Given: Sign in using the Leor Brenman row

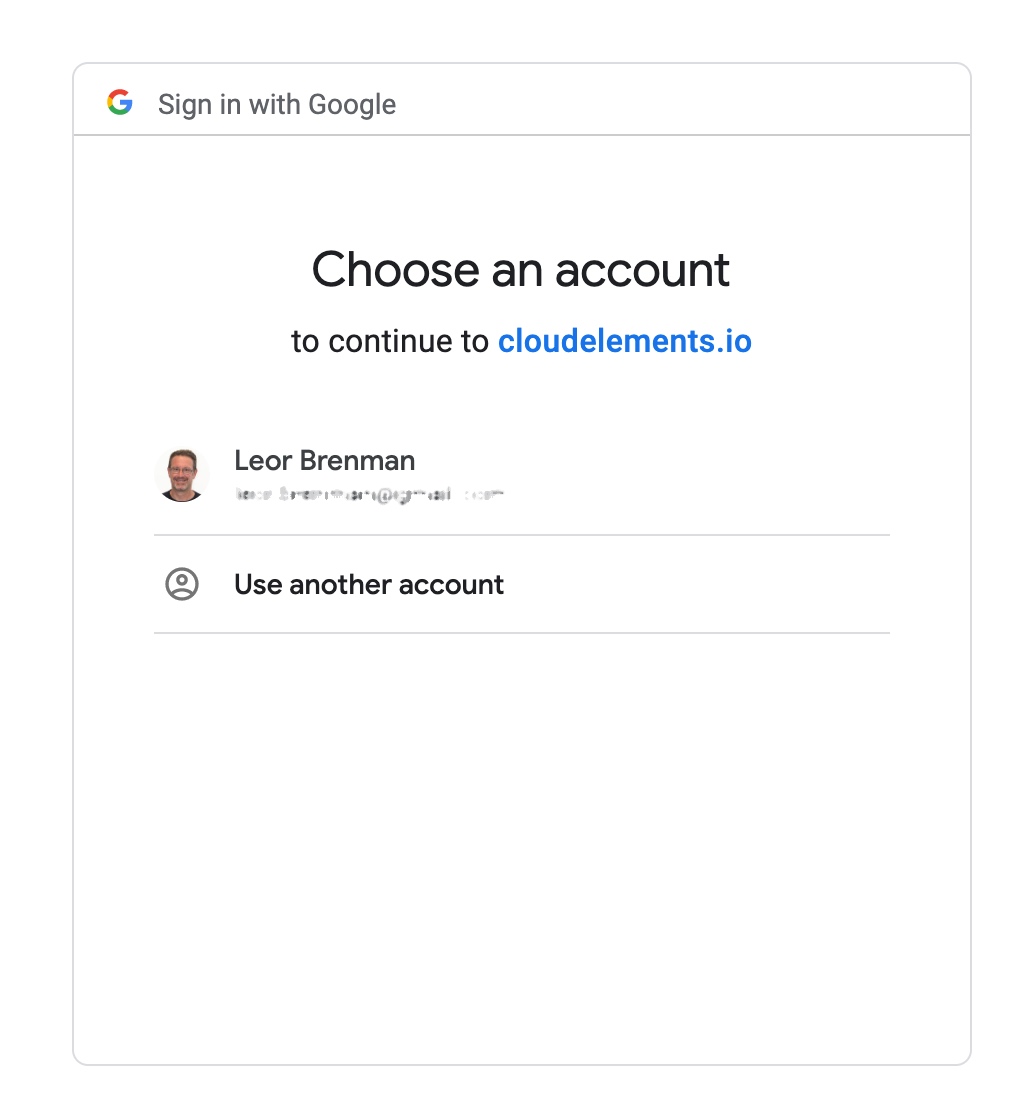Looking at the screenshot, I should (x=522, y=475).
